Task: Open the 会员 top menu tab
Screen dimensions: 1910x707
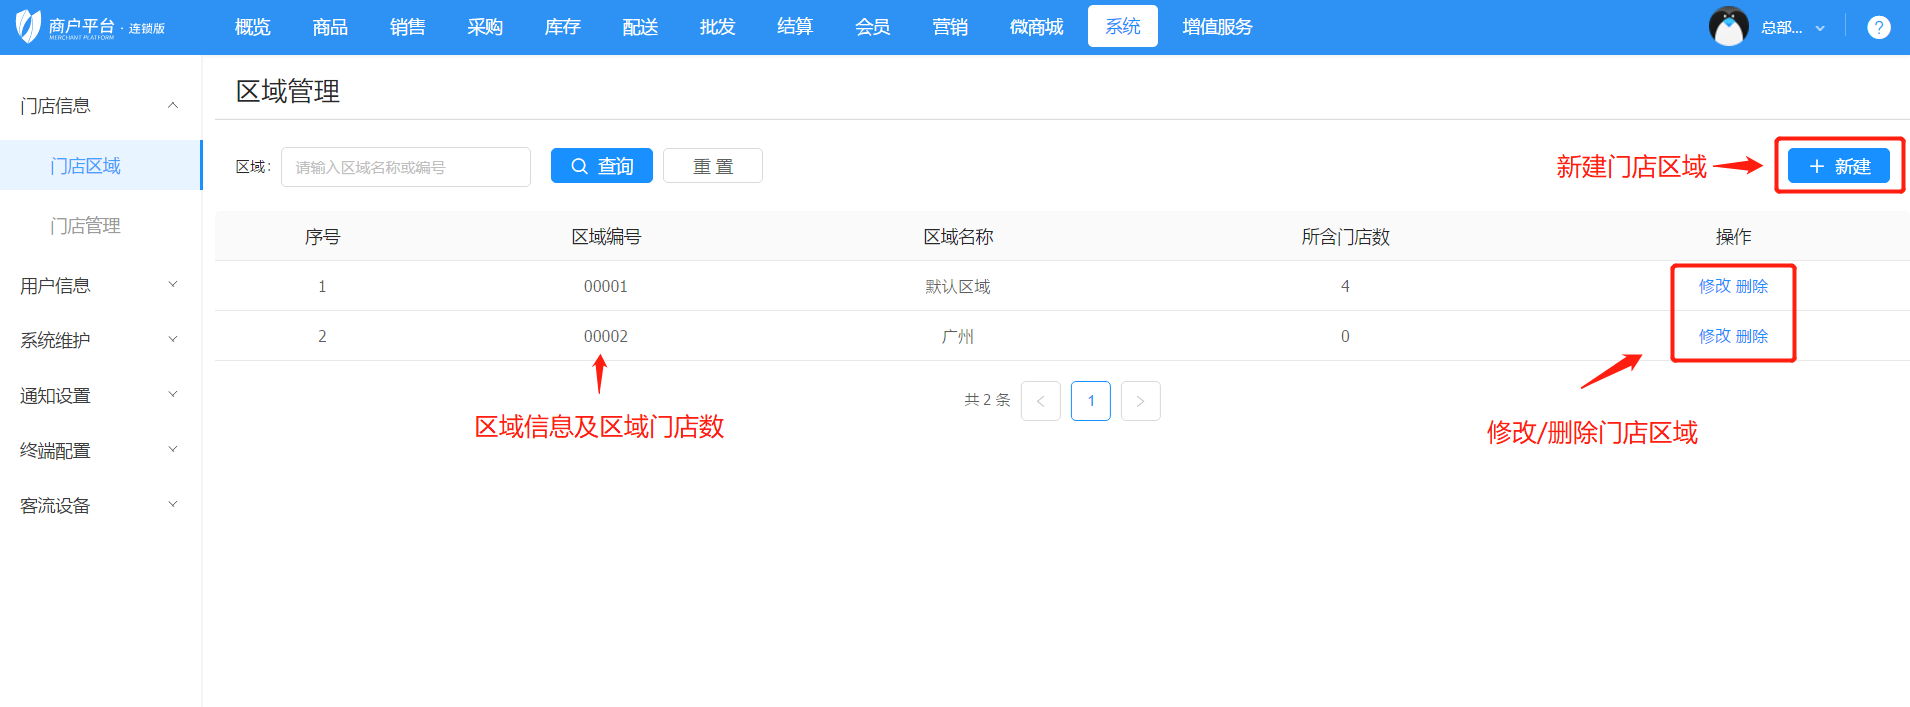Action: click(x=872, y=27)
